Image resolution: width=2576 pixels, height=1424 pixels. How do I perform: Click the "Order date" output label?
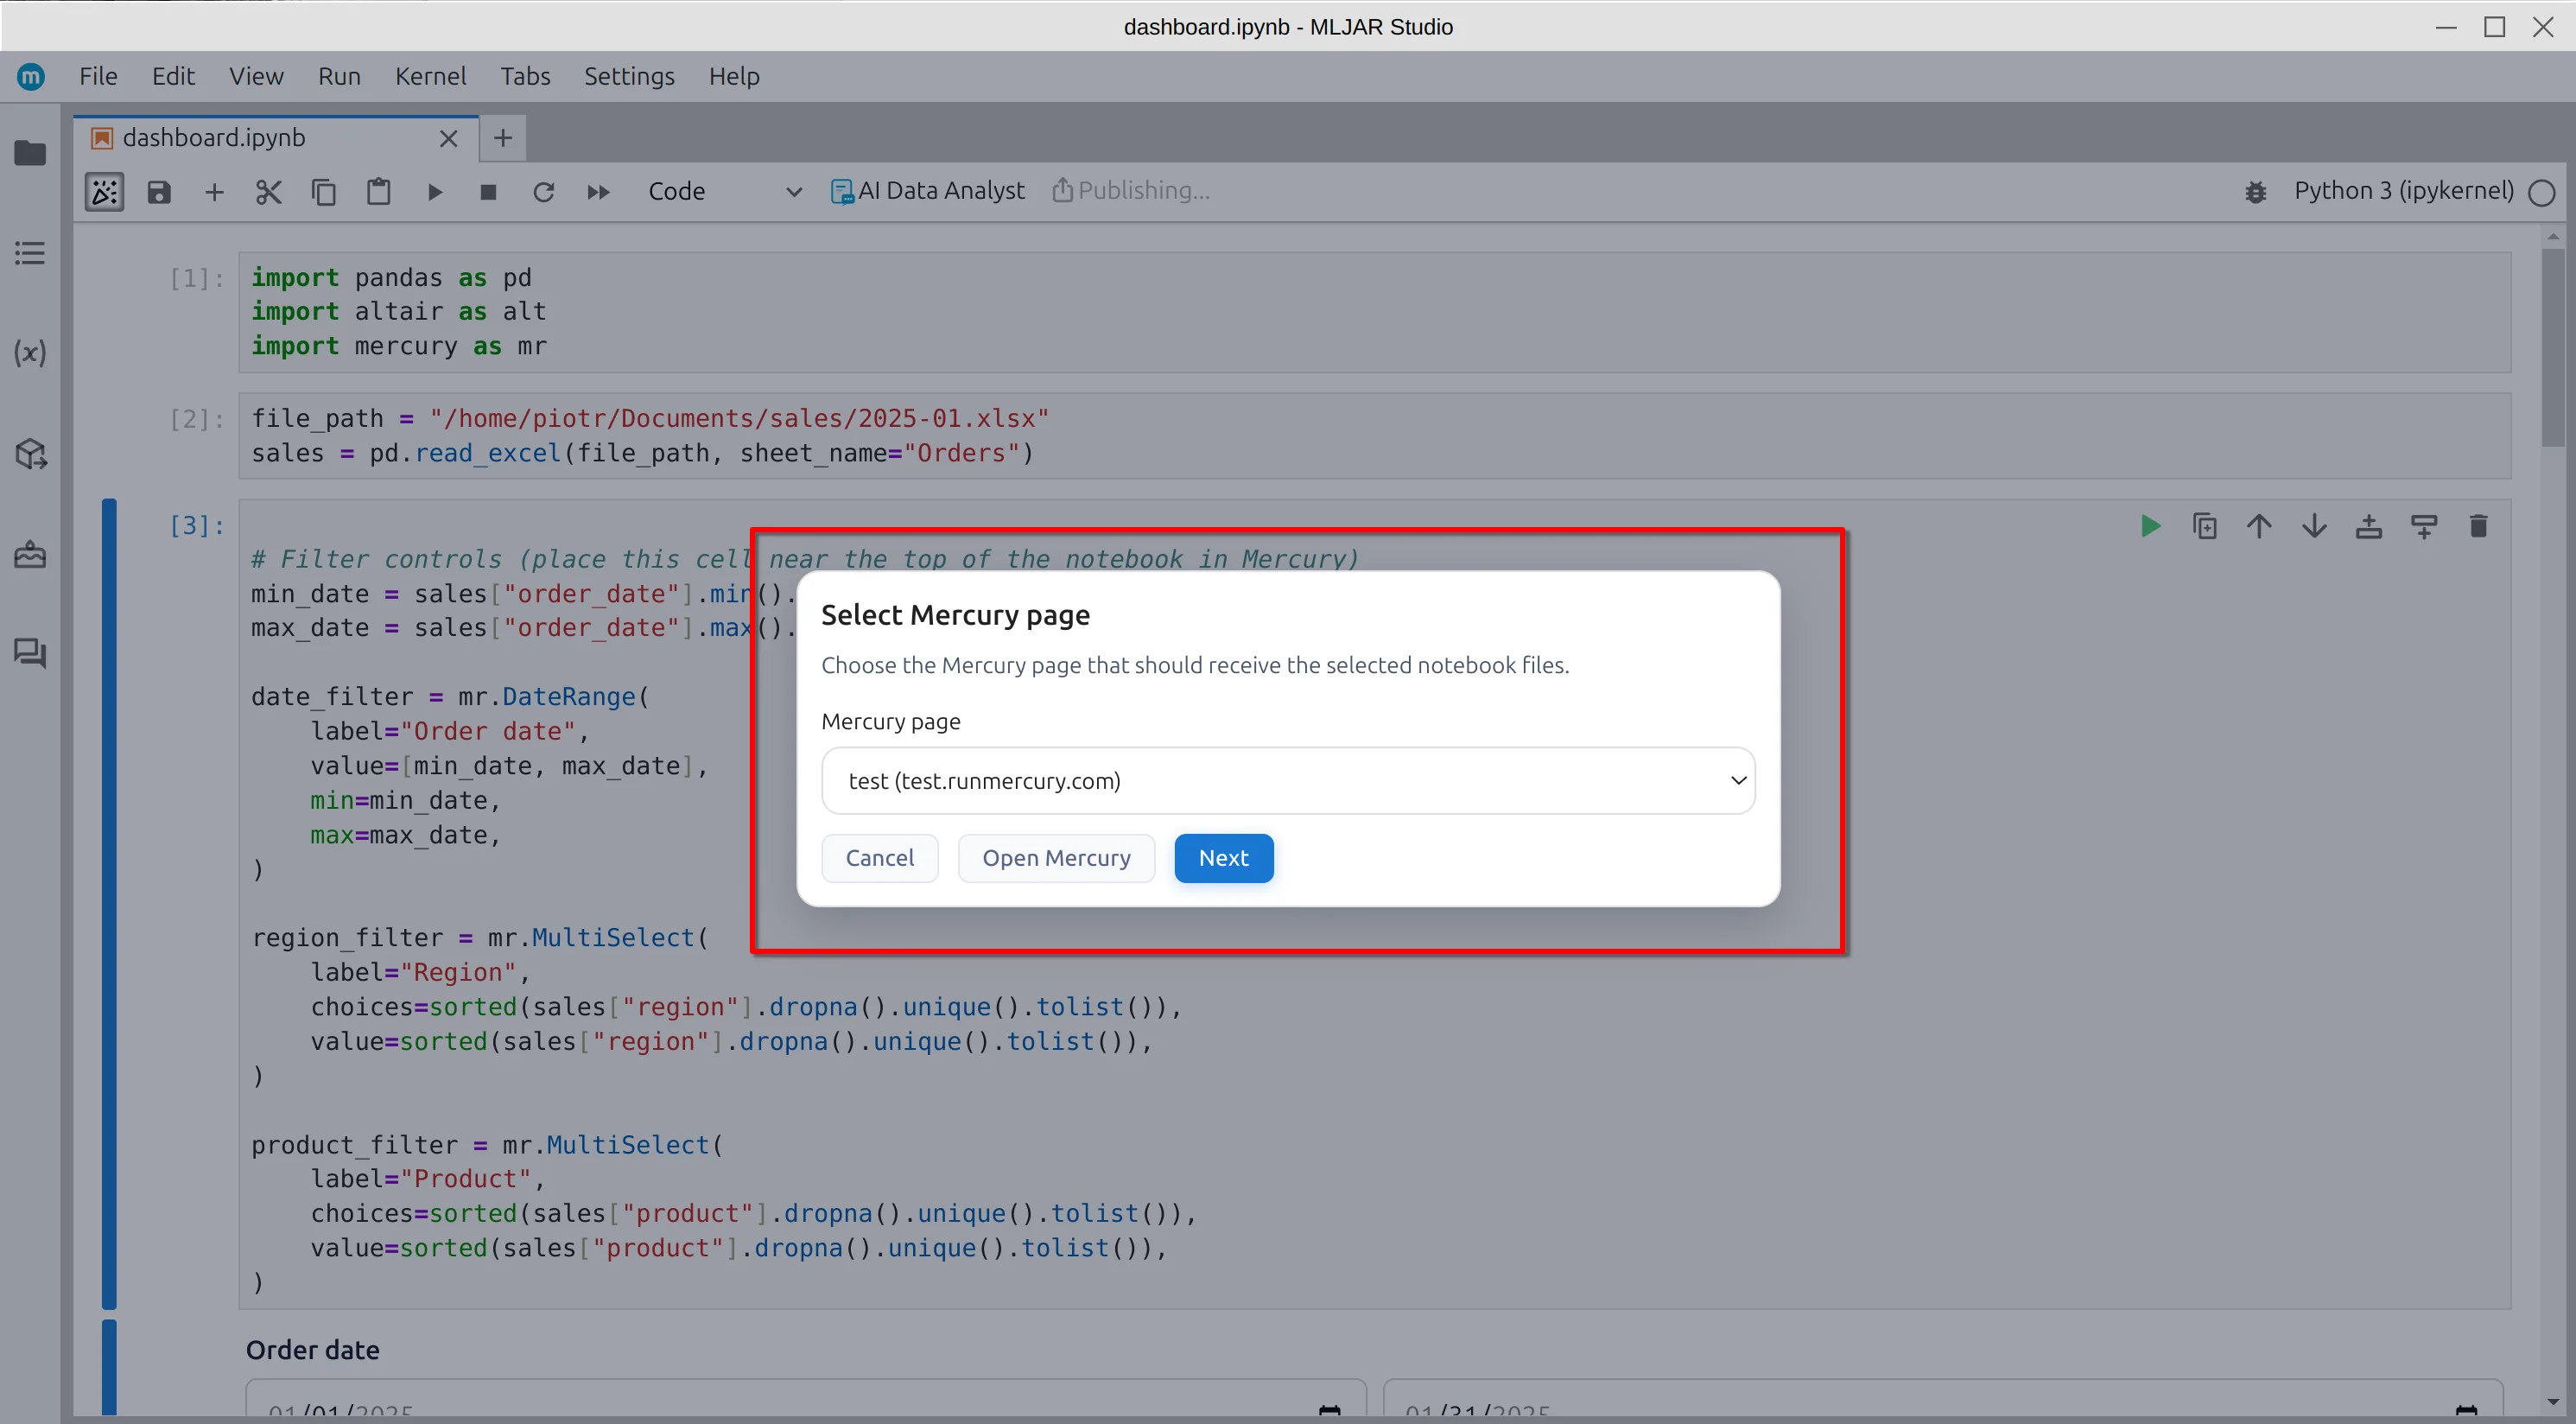click(x=313, y=1350)
